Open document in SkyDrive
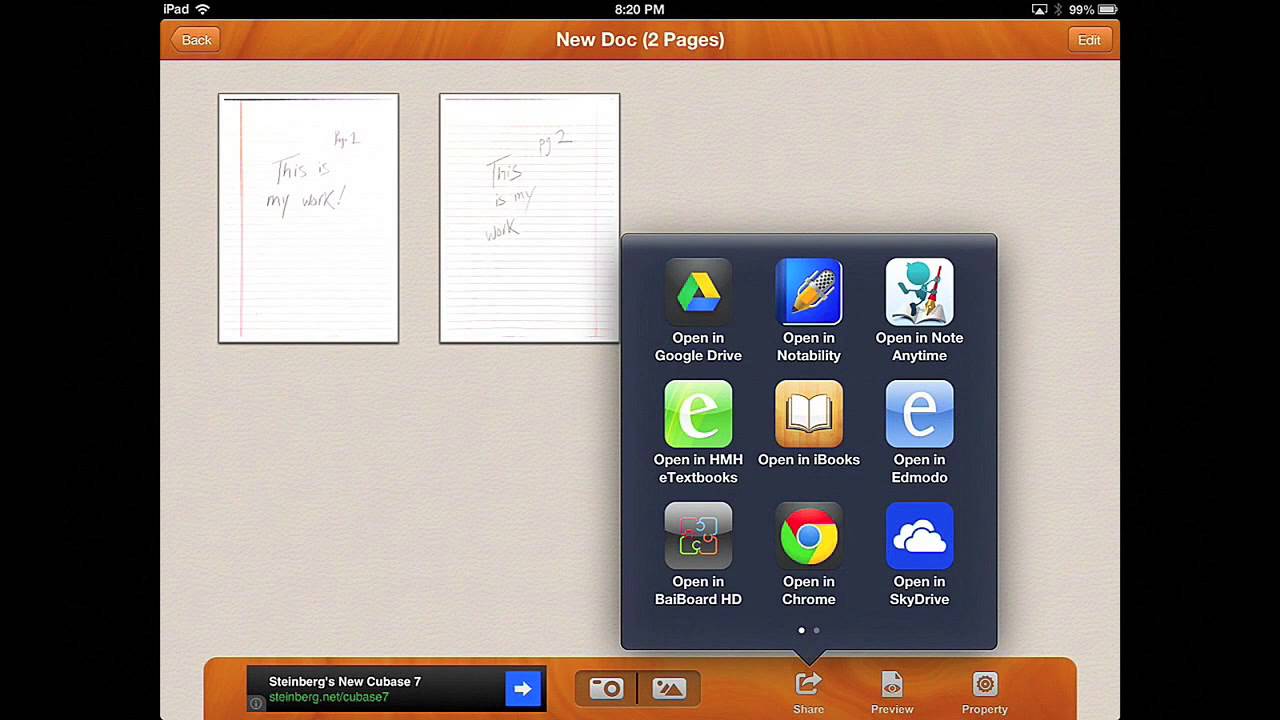Viewport: 1280px width, 720px height. pyautogui.click(x=919, y=555)
